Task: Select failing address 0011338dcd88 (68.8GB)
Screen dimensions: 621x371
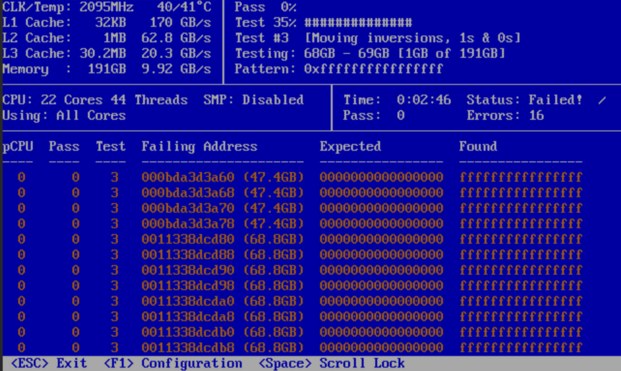Action: coord(223,254)
